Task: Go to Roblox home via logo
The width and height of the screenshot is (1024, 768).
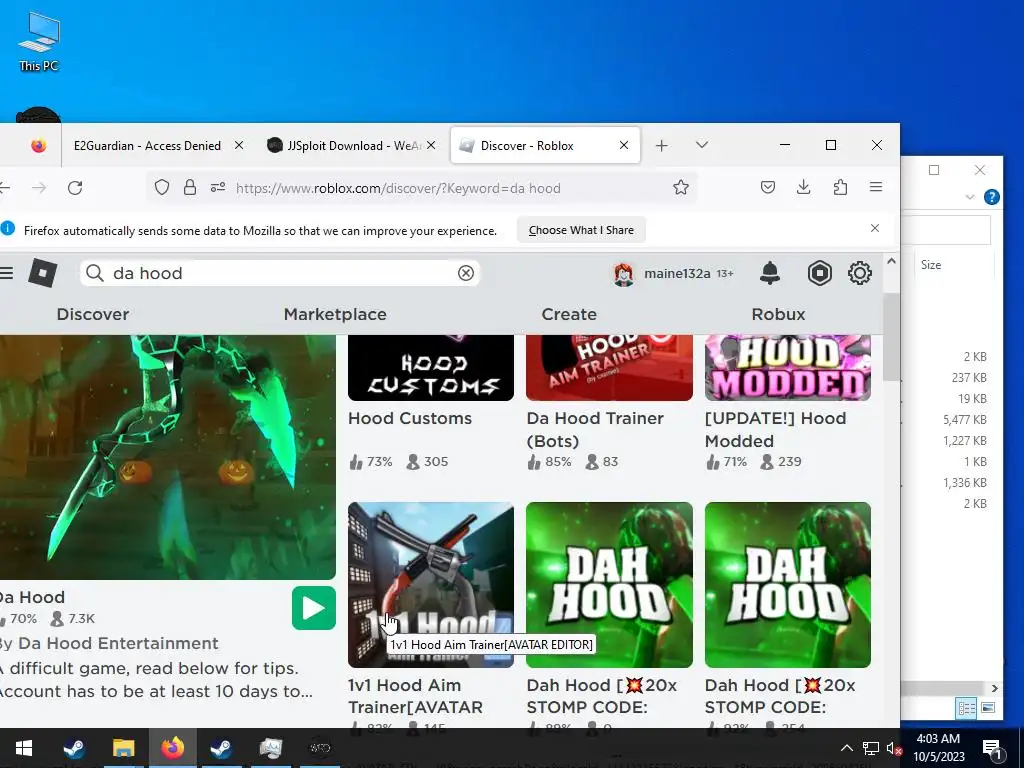Action: [x=42, y=273]
